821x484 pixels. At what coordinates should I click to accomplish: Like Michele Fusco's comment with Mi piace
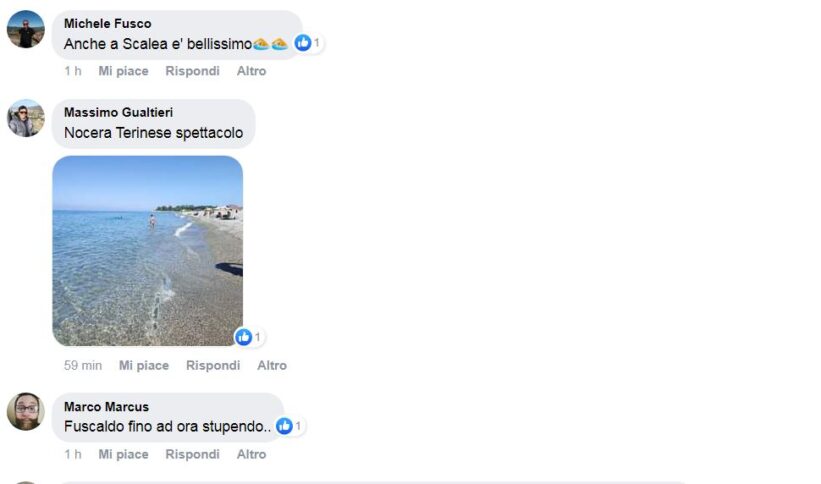point(124,71)
